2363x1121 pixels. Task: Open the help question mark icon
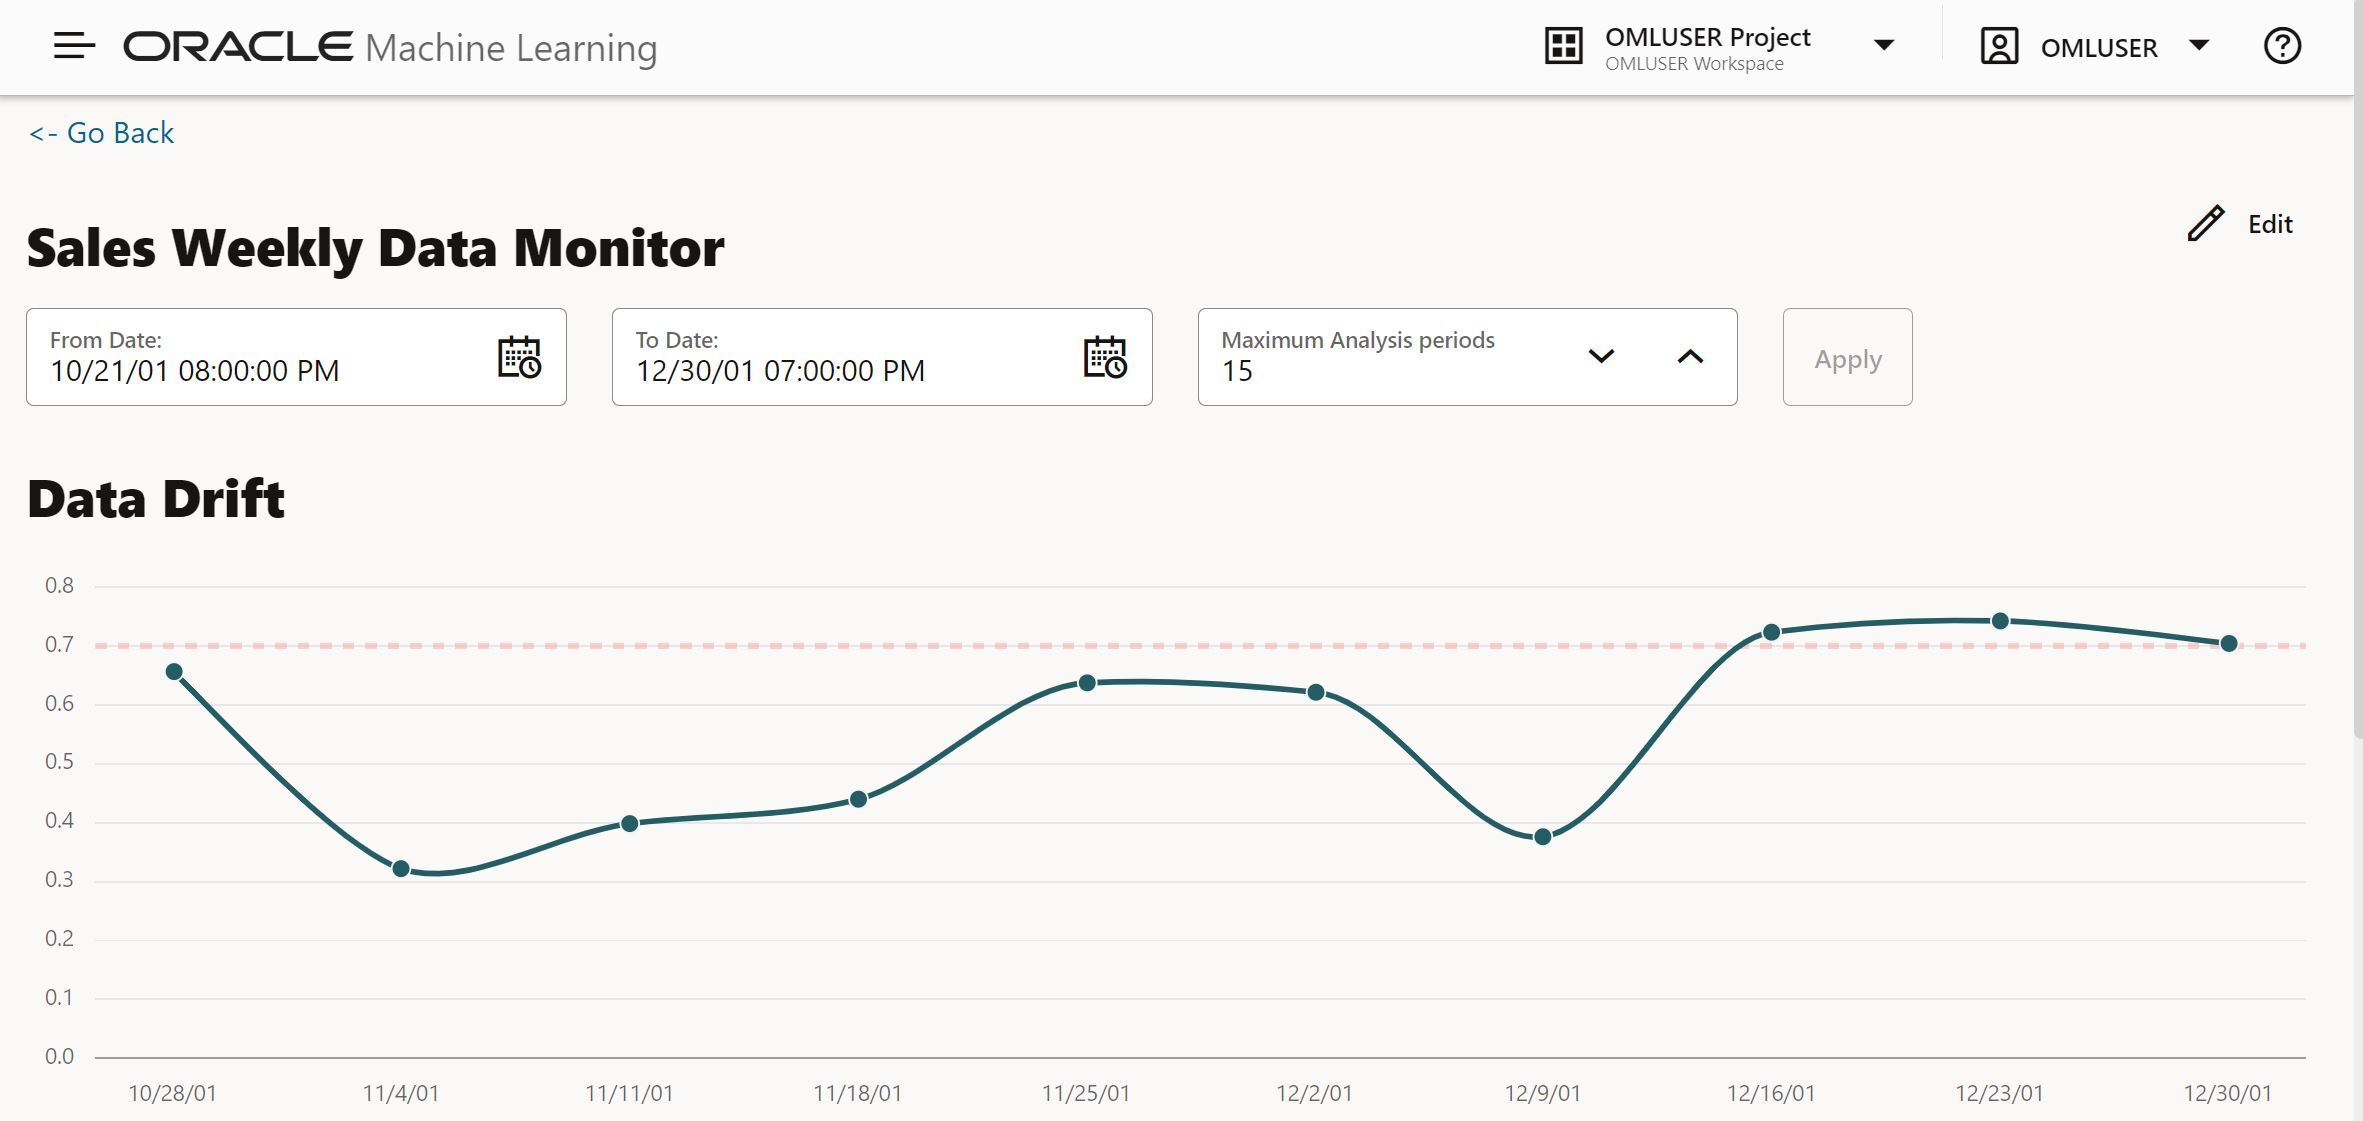(x=2282, y=46)
